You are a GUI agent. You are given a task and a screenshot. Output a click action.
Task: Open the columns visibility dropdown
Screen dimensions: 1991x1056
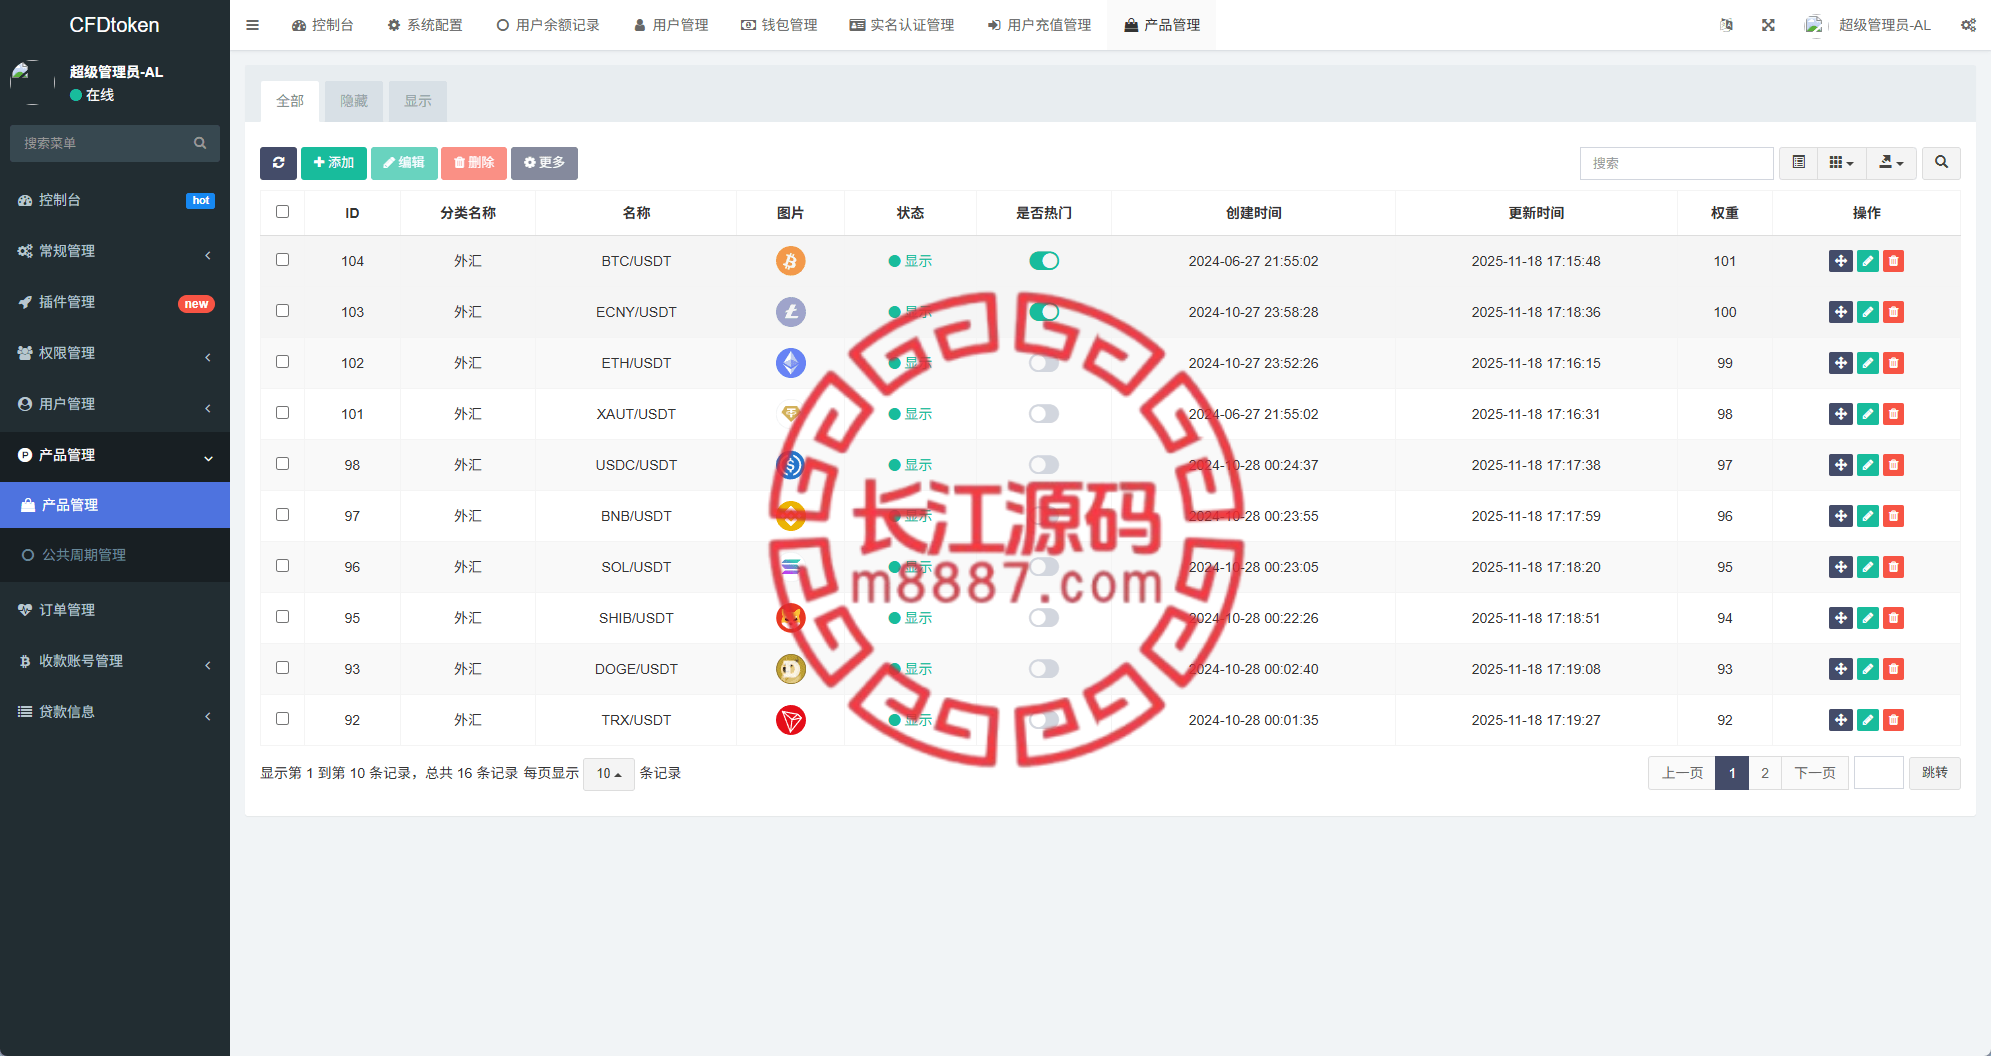[1841, 163]
